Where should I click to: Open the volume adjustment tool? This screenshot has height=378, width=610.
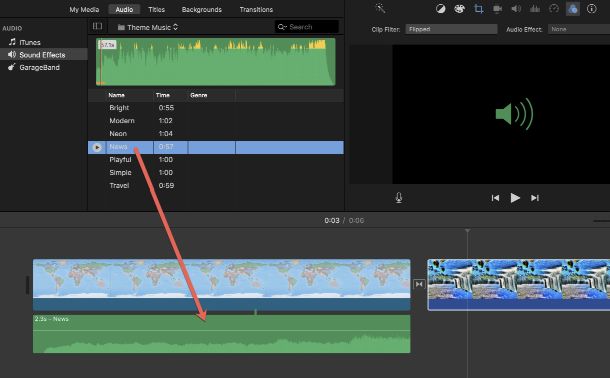click(516, 9)
